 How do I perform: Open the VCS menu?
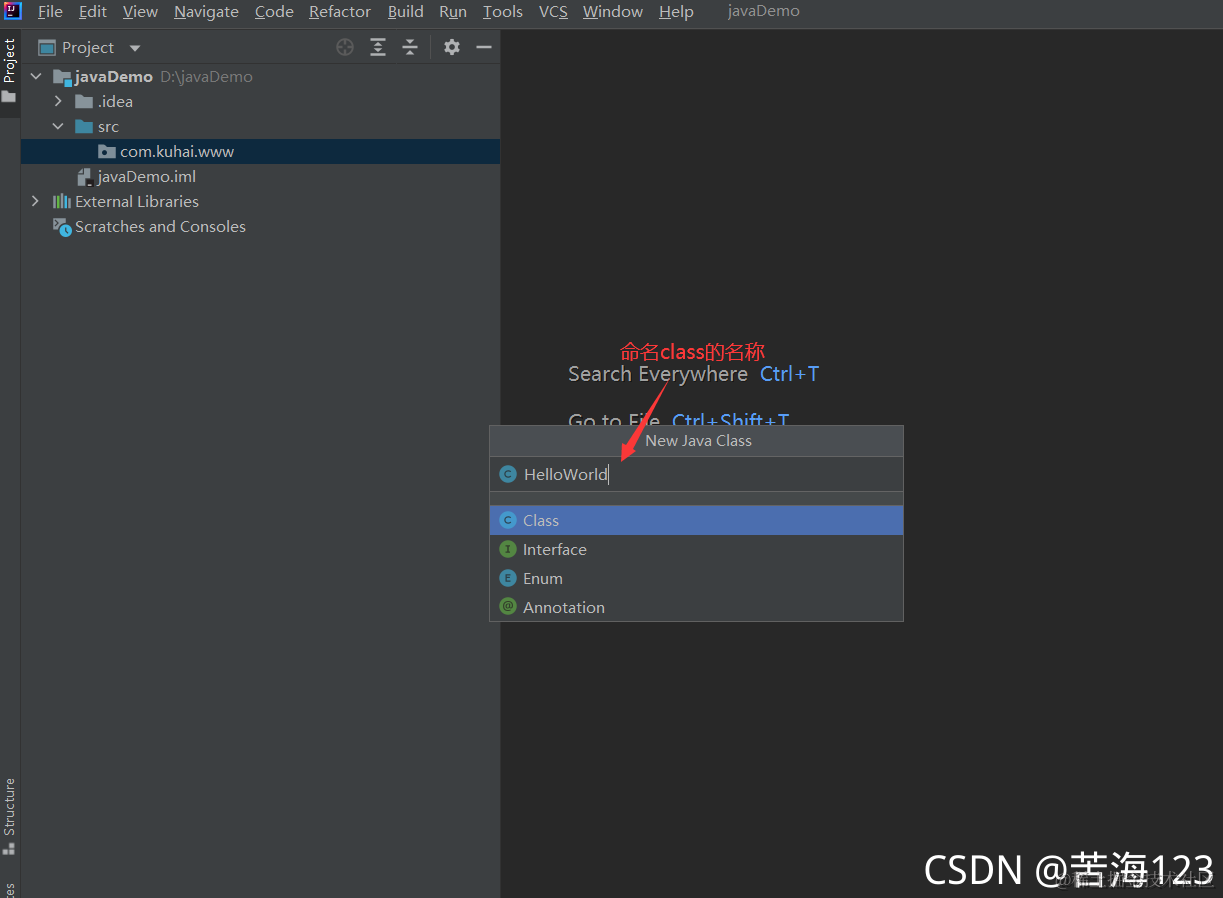(553, 12)
